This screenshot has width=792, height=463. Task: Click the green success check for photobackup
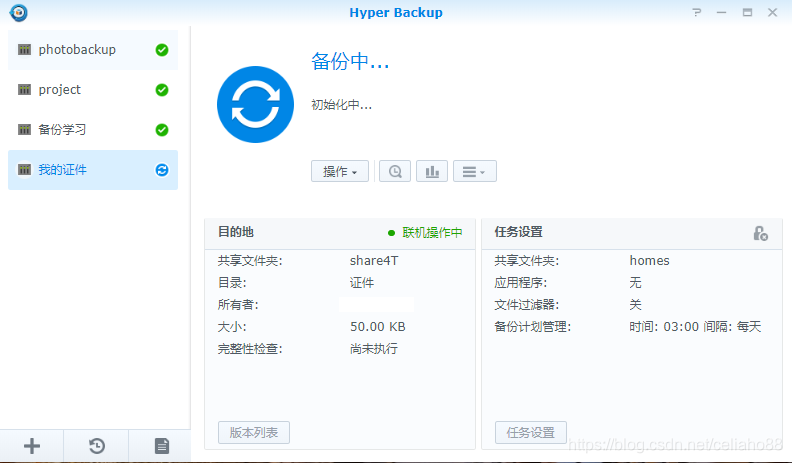click(x=162, y=50)
